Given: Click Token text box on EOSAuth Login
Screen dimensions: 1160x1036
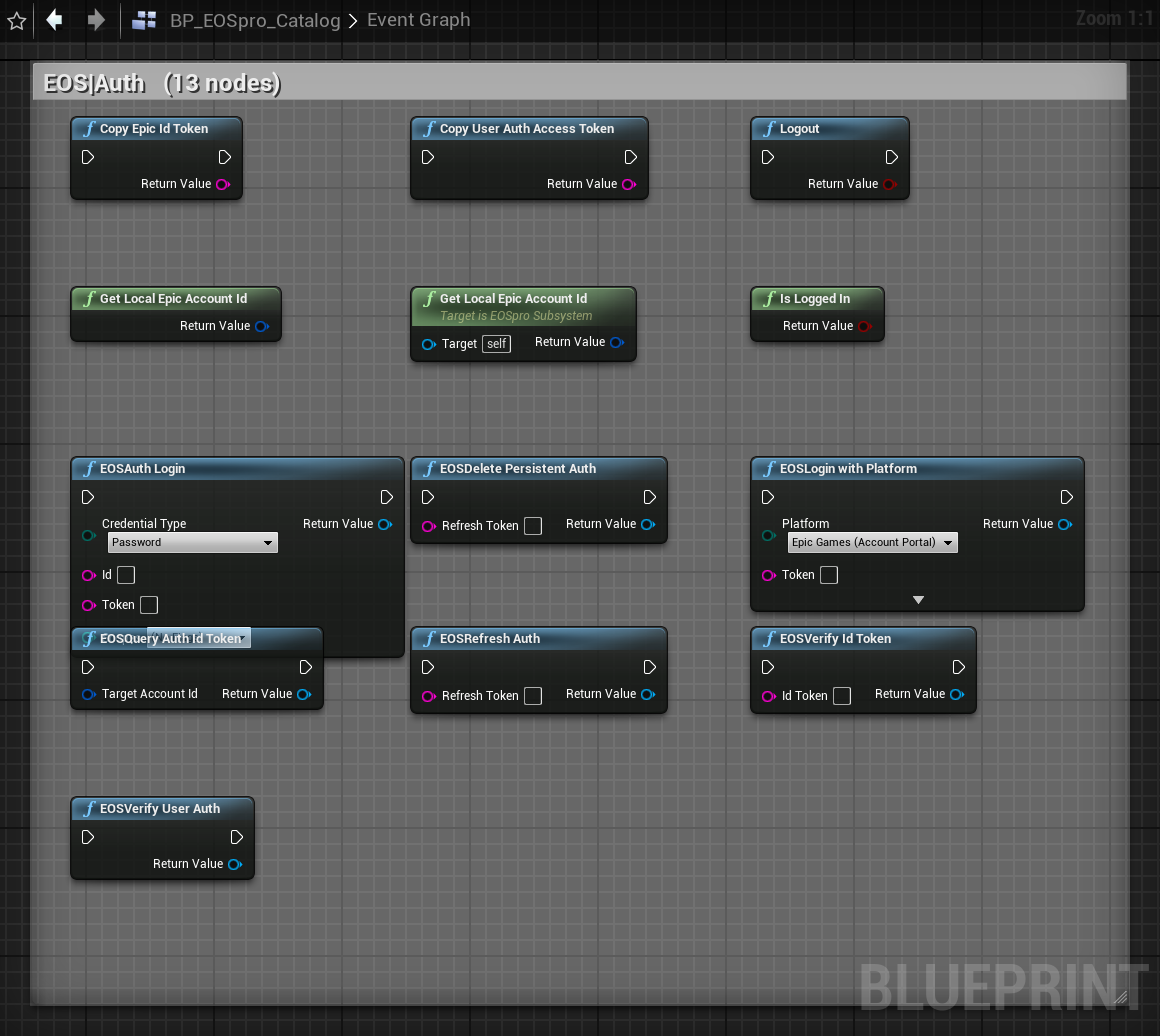Looking at the screenshot, I should [149, 605].
